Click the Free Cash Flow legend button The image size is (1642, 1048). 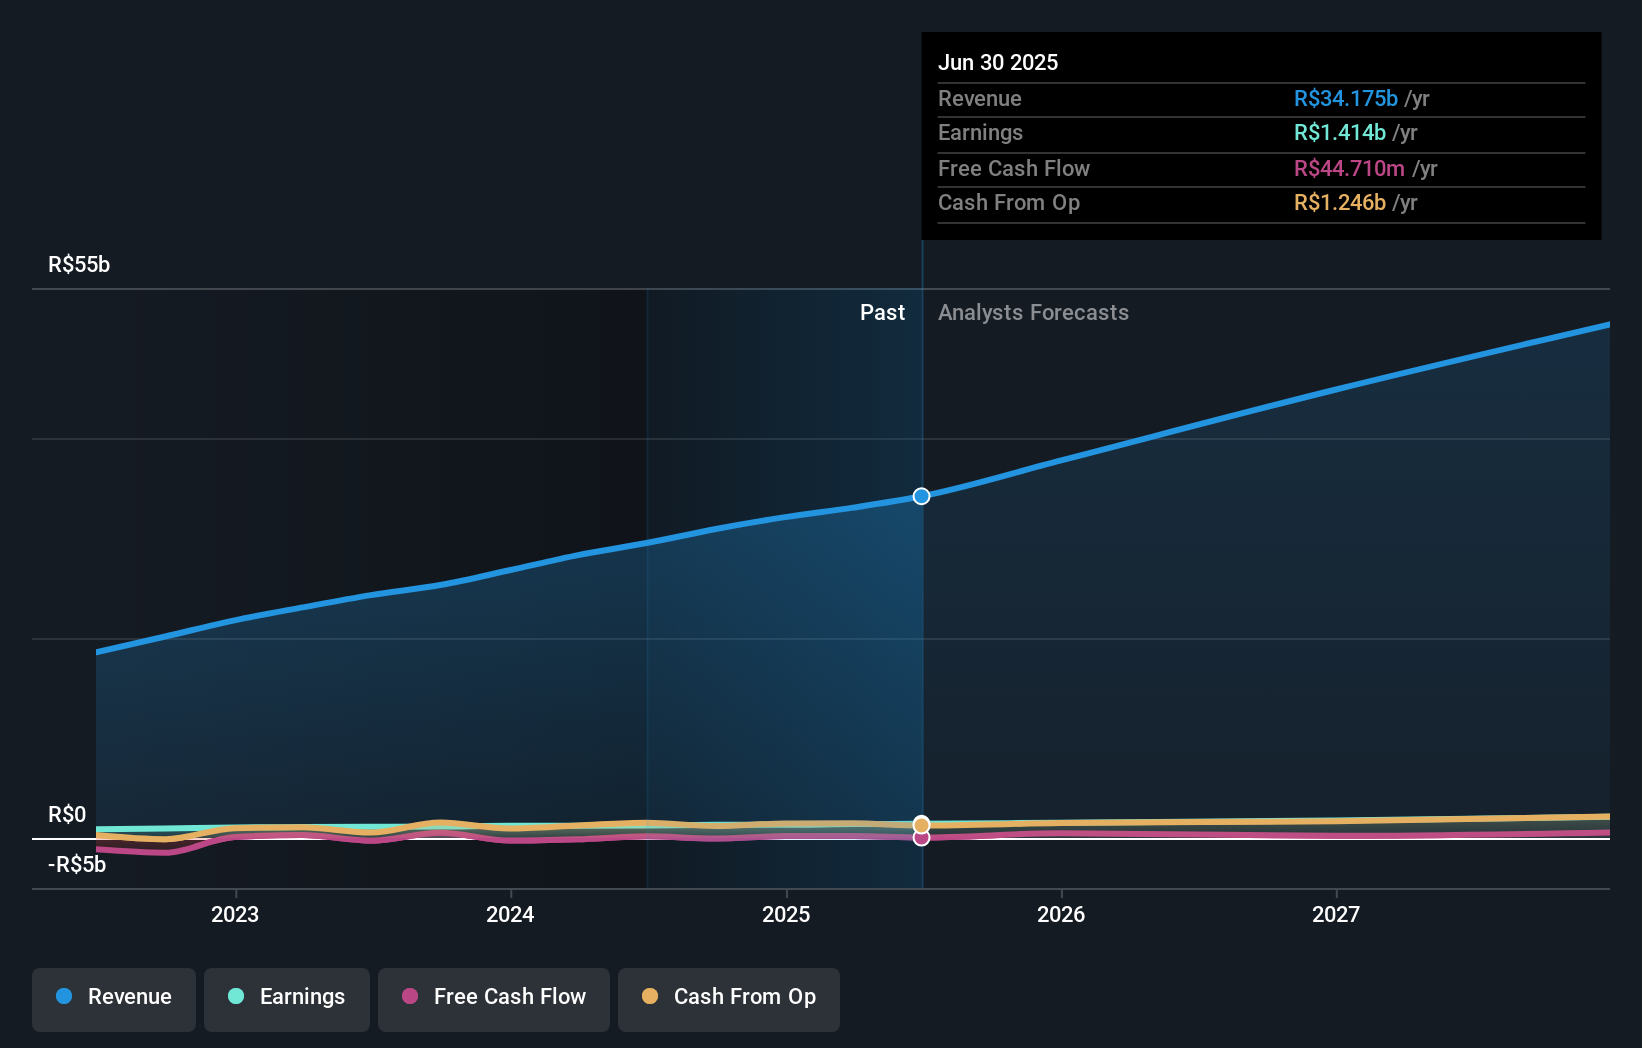coord(494,999)
